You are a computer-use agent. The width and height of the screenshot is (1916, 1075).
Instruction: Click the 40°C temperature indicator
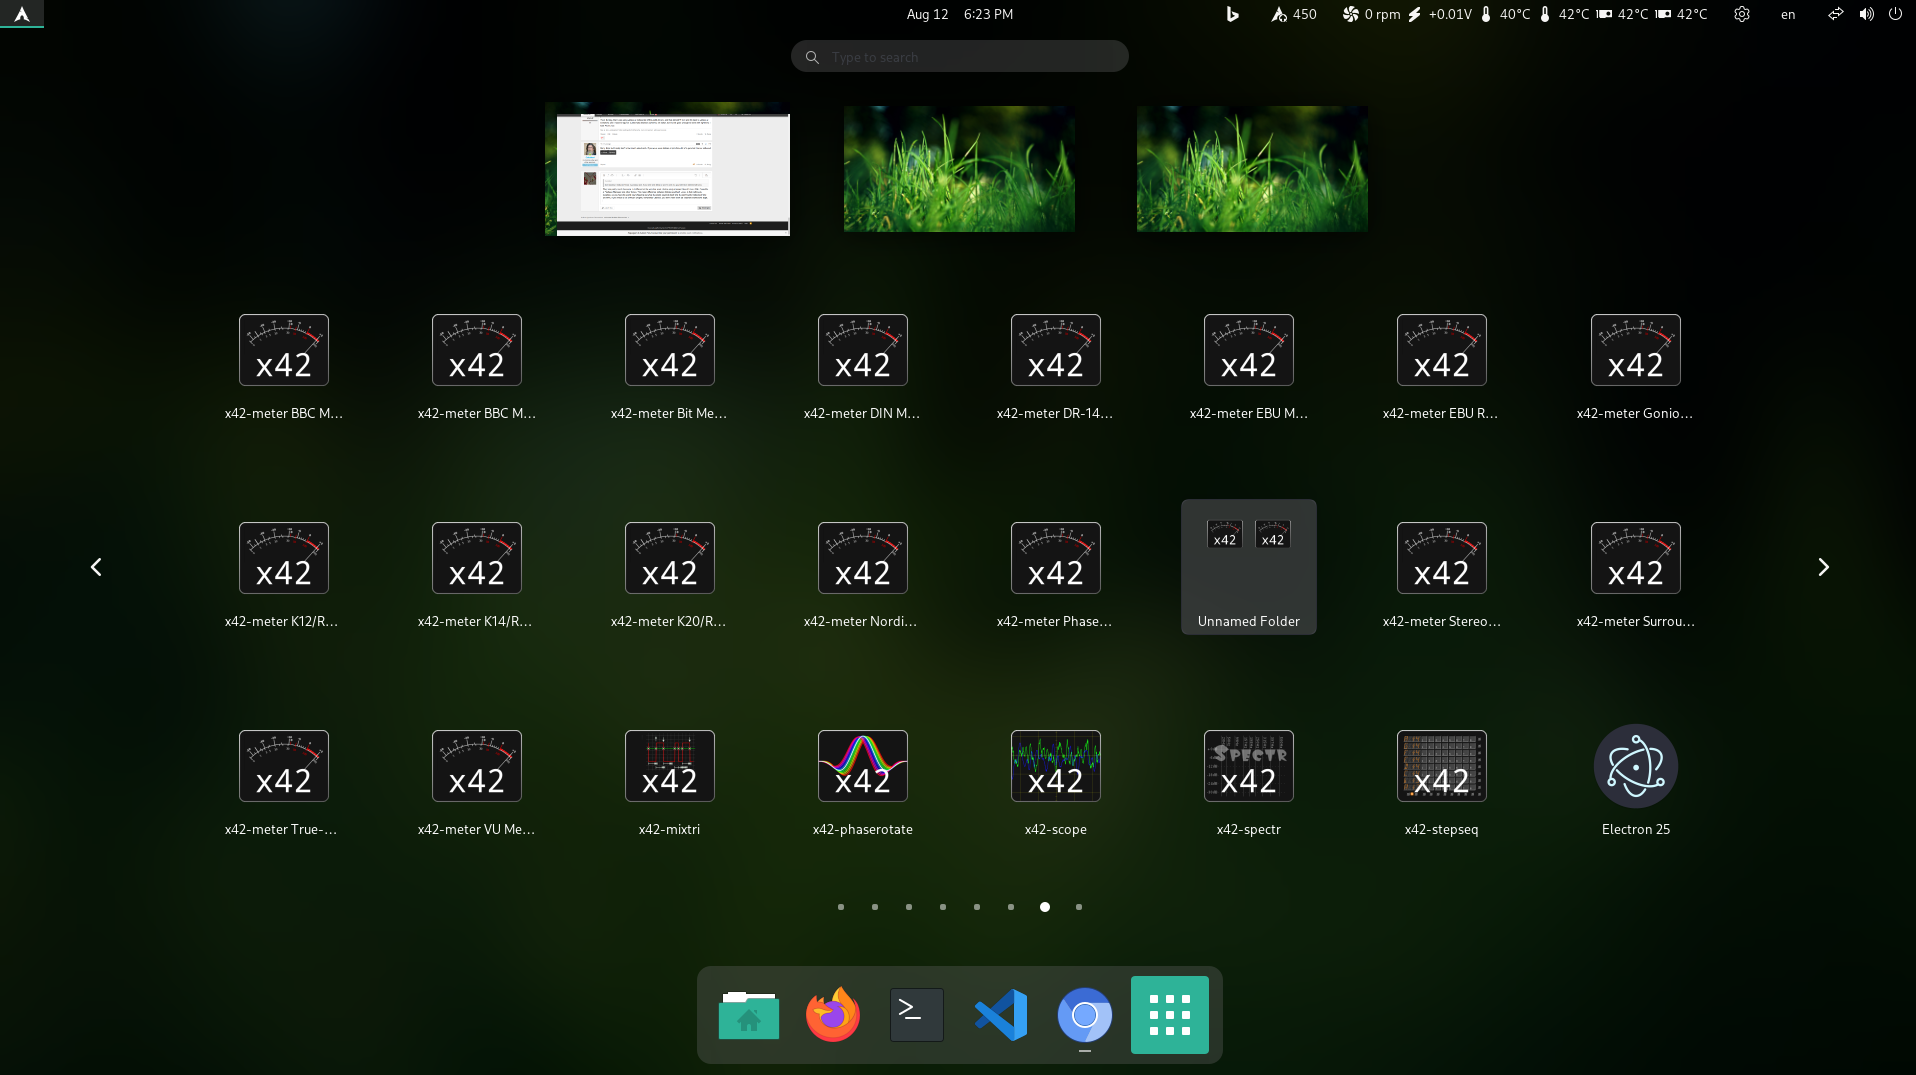point(1505,14)
